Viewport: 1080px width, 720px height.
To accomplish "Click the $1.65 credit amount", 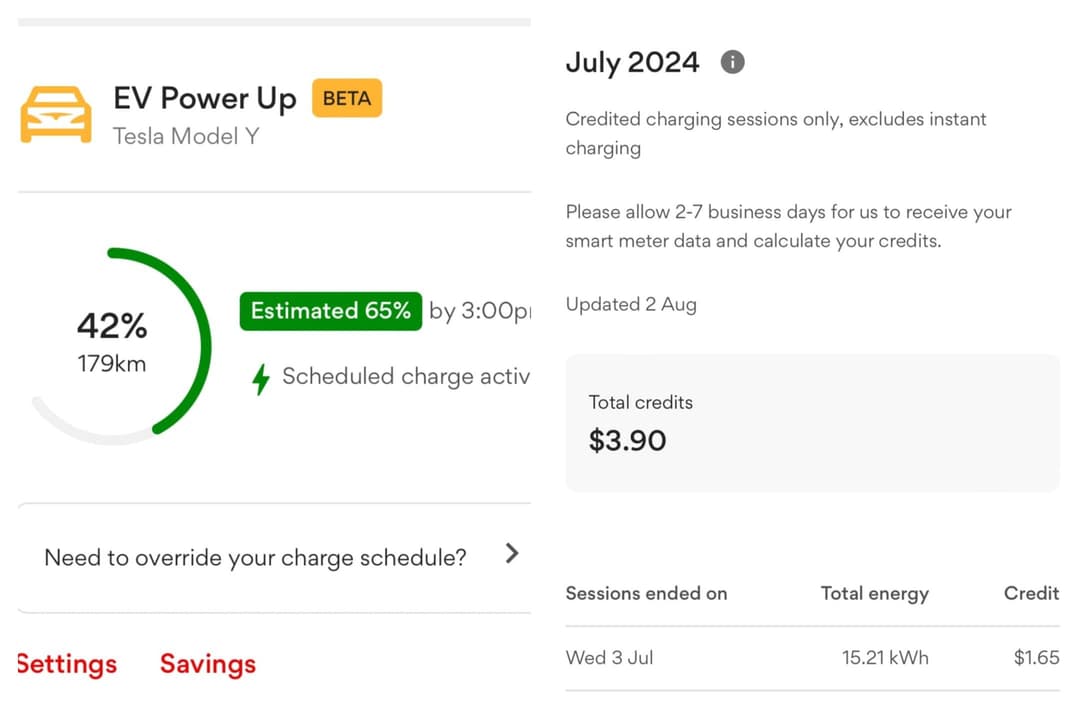I will [x=1036, y=658].
